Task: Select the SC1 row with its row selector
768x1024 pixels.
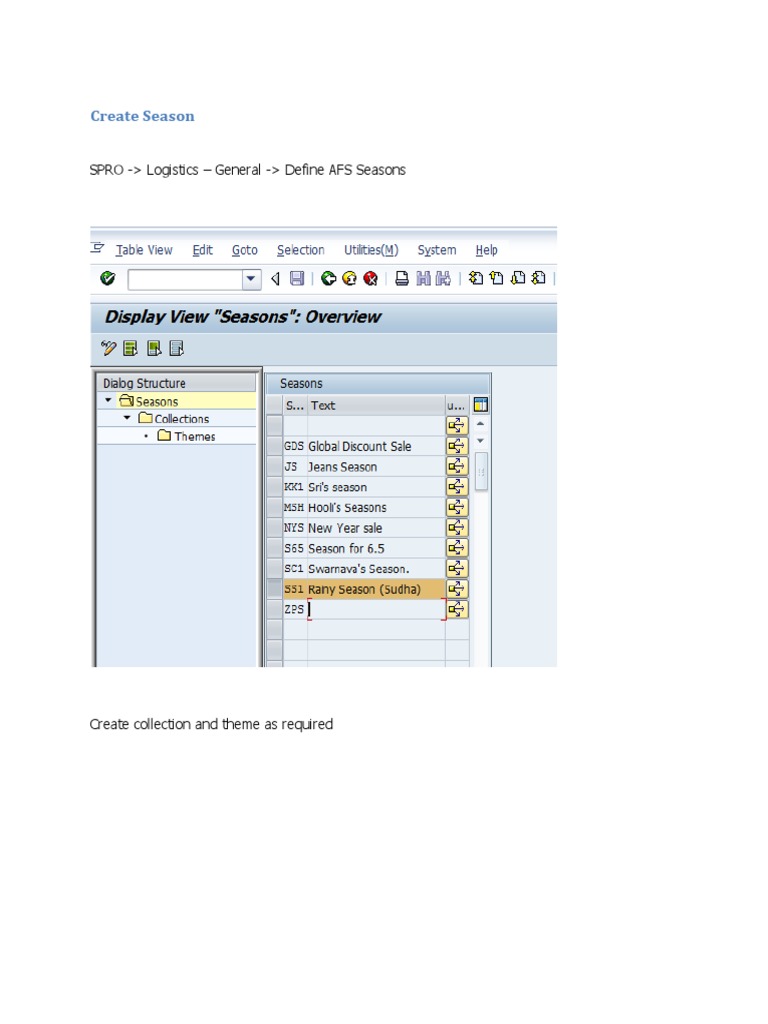Action: 274,568
